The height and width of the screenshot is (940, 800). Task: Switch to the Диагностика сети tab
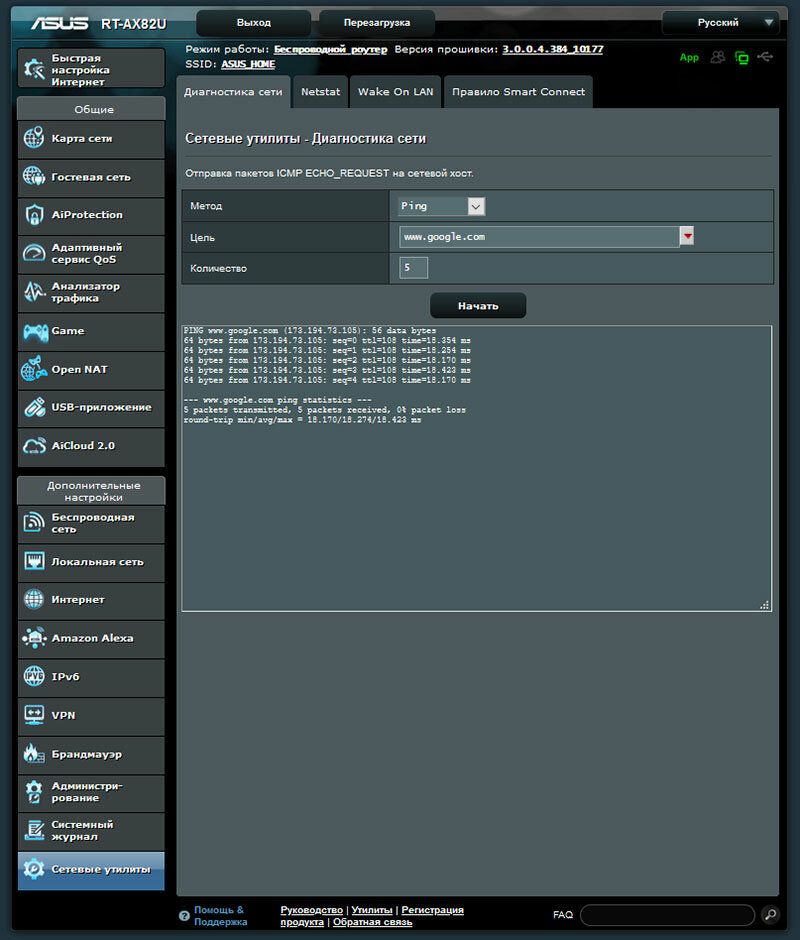(x=233, y=92)
